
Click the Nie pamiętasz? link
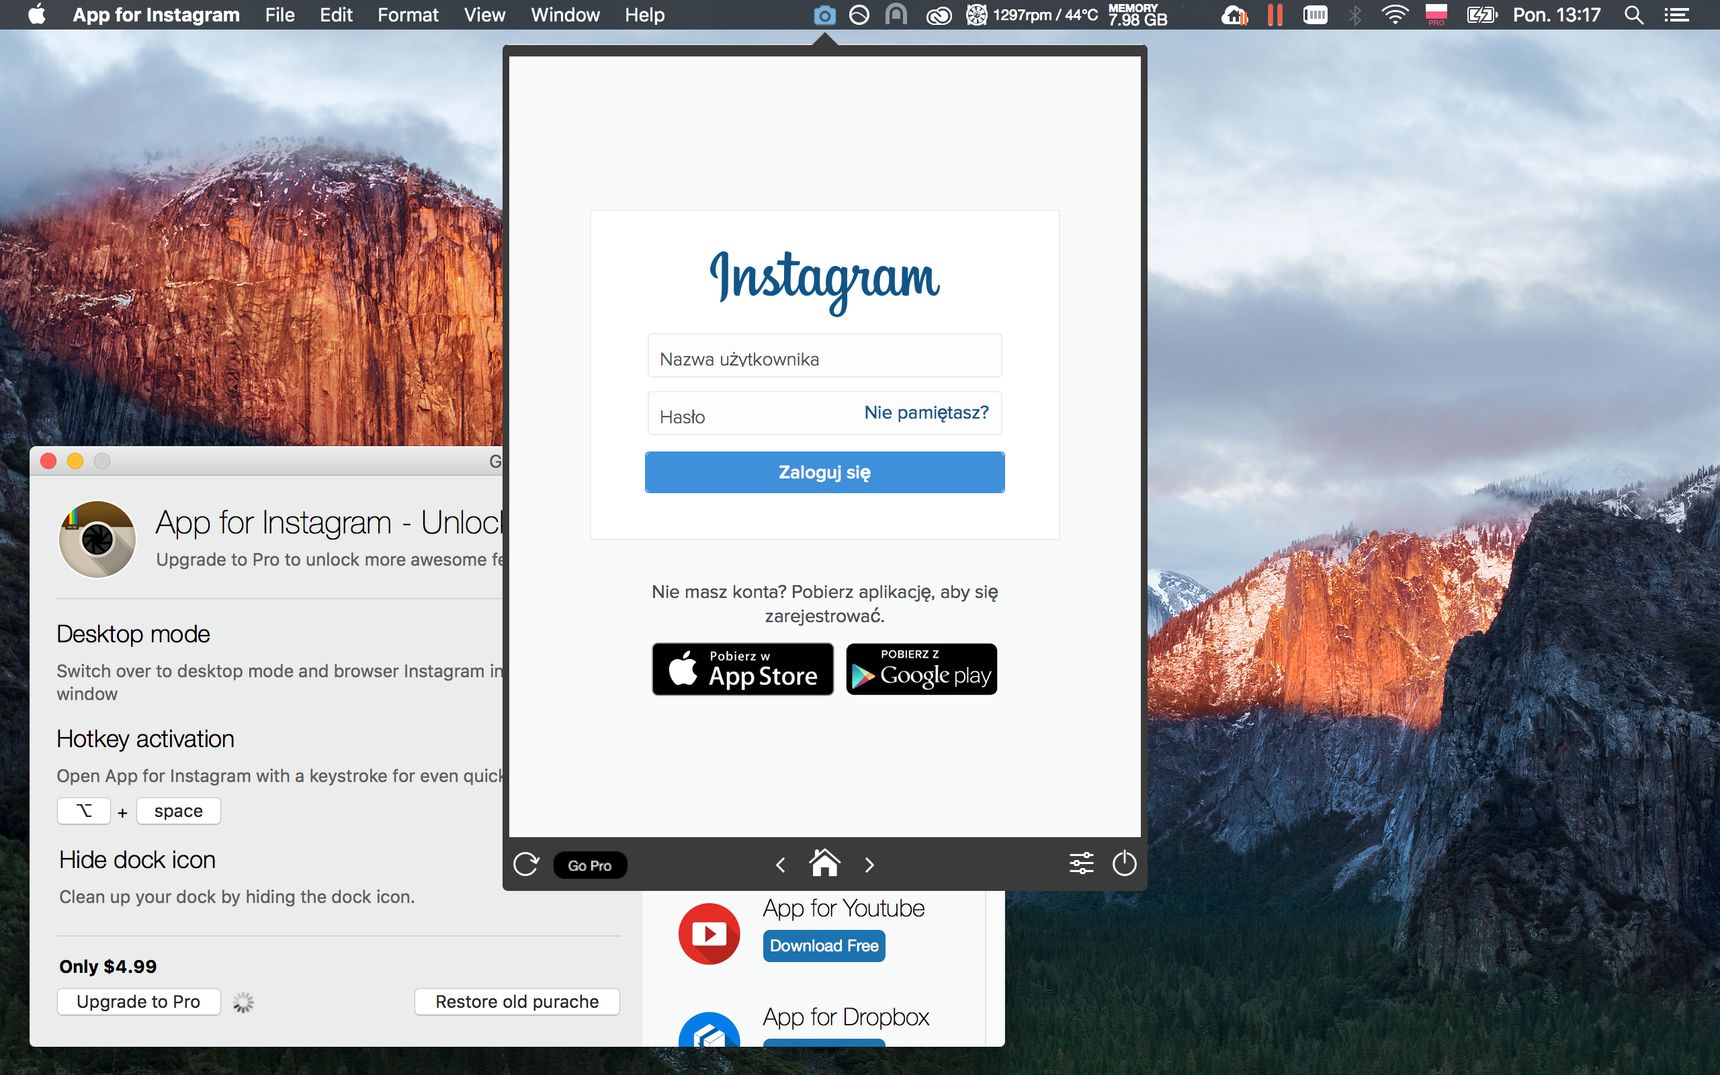click(926, 412)
